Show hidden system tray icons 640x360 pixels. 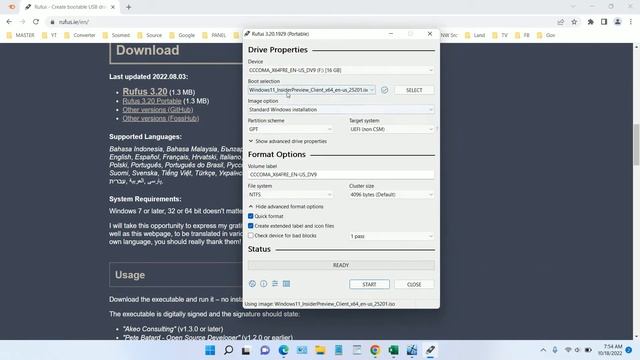pyautogui.click(x=543, y=350)
